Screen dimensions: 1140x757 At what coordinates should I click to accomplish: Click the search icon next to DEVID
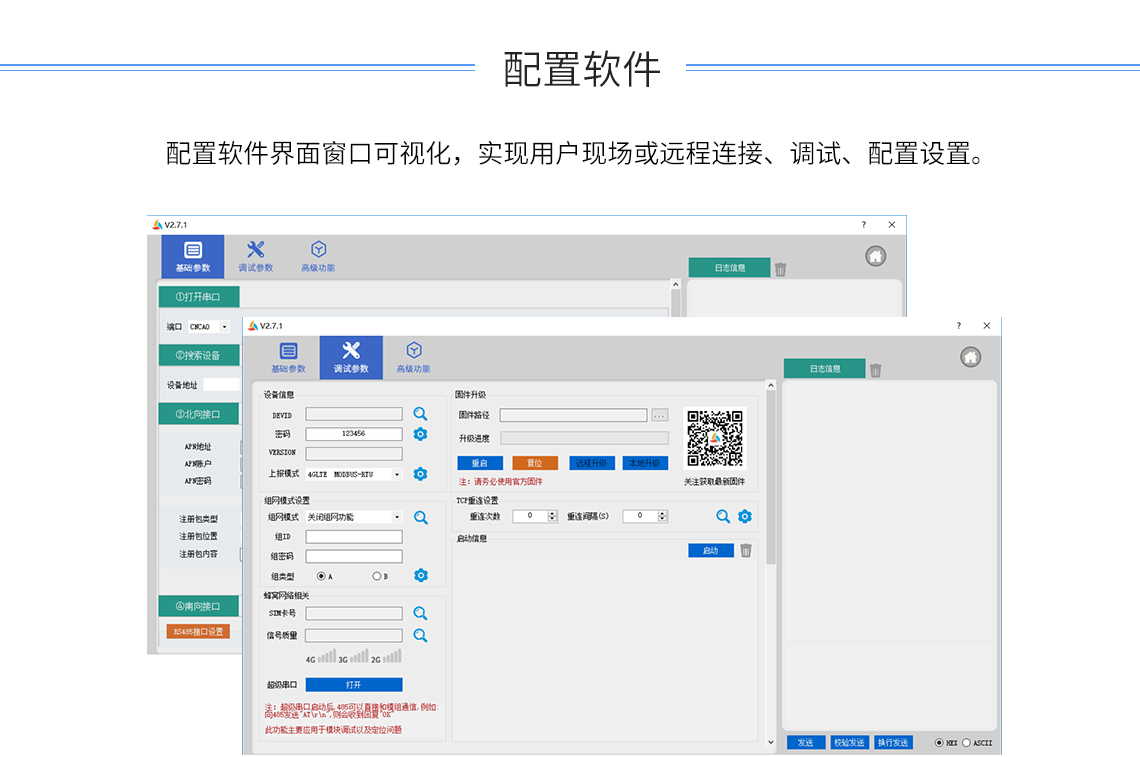coord(420,413)
